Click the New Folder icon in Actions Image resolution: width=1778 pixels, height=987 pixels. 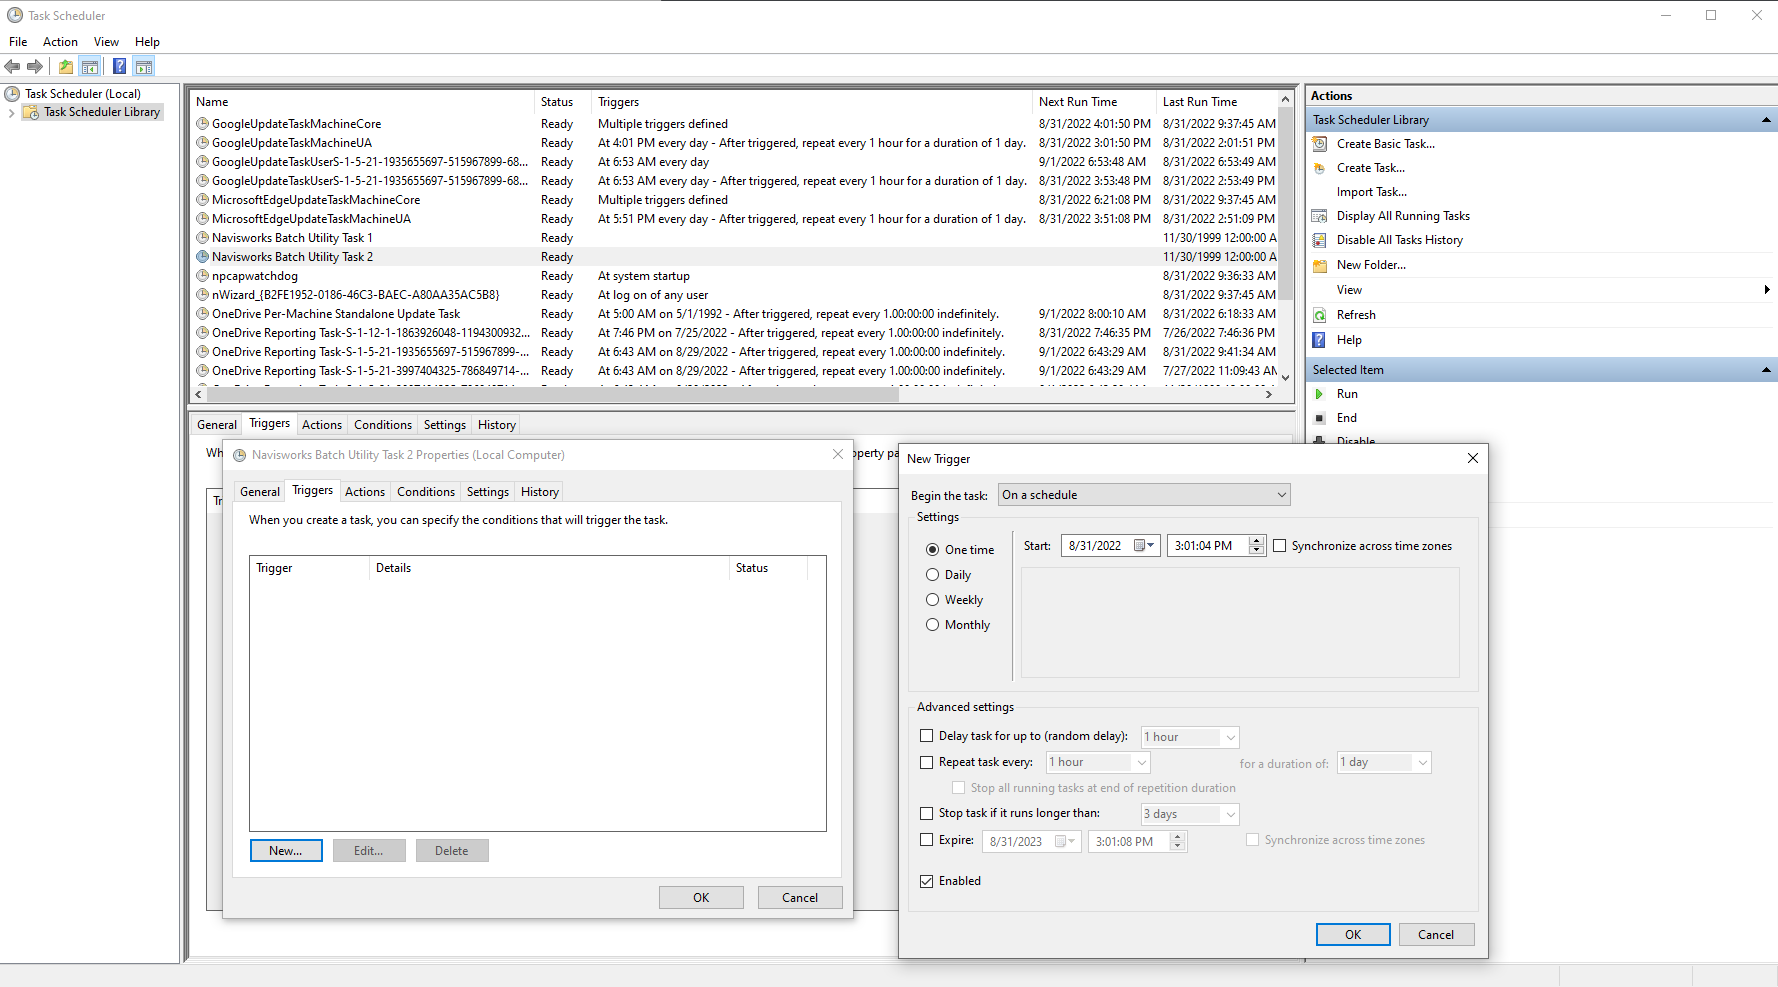pos(1320,265)
